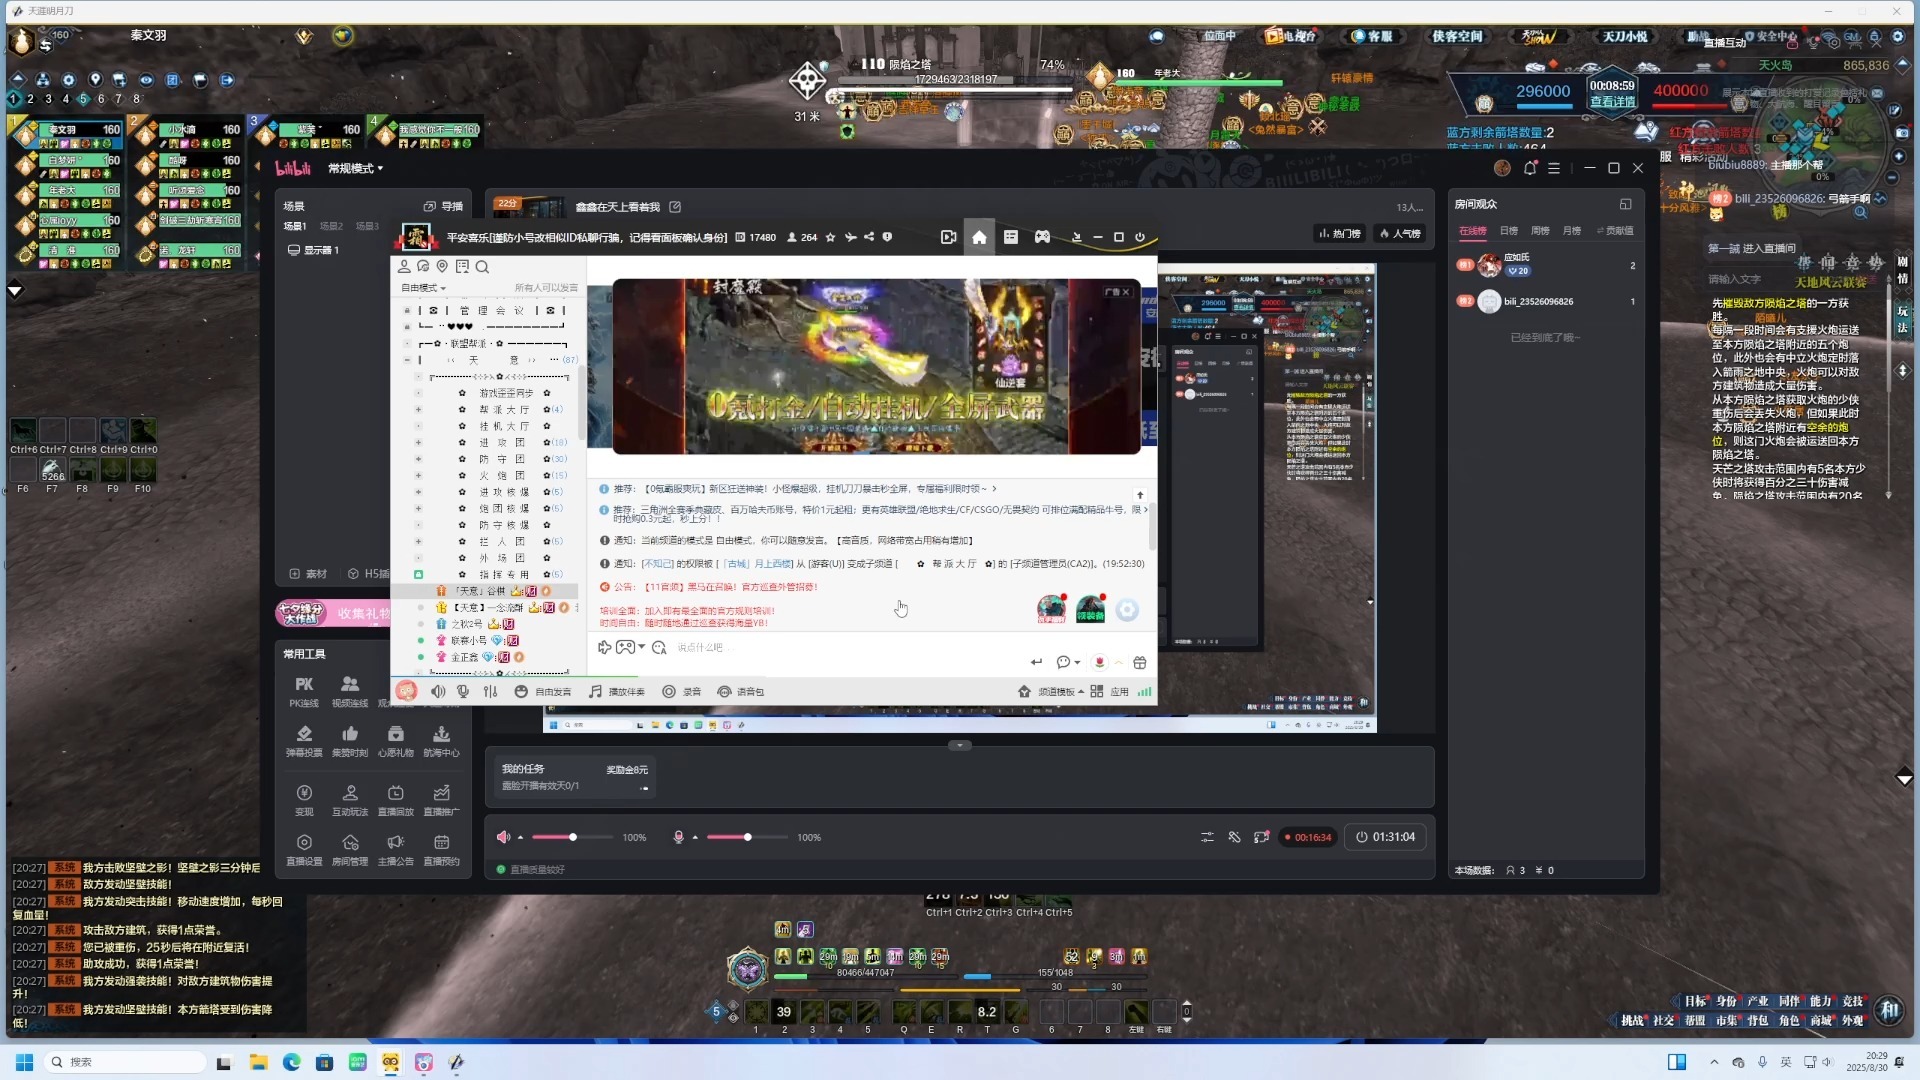Click the end stream timer 01:31:04 button
The image size is (1920, 1080).
click(1385, 837)
